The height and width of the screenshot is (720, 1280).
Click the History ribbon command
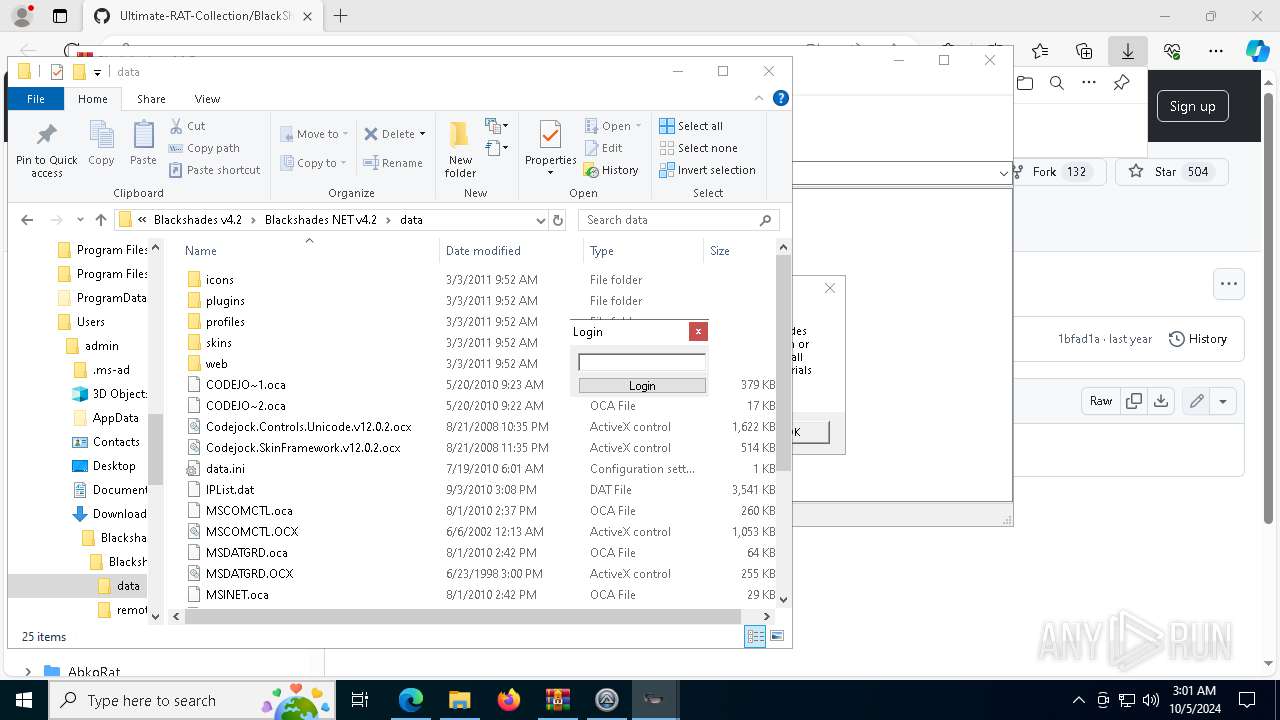(x=611, y=170)
